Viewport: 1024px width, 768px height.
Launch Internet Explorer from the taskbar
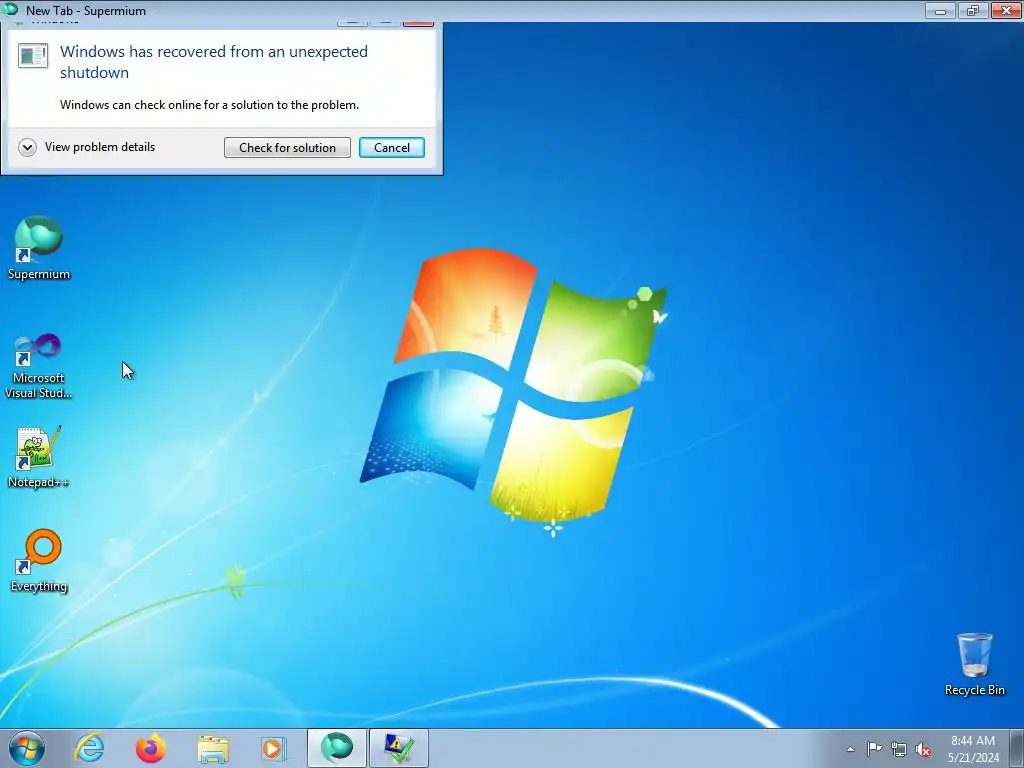[89, 748]
